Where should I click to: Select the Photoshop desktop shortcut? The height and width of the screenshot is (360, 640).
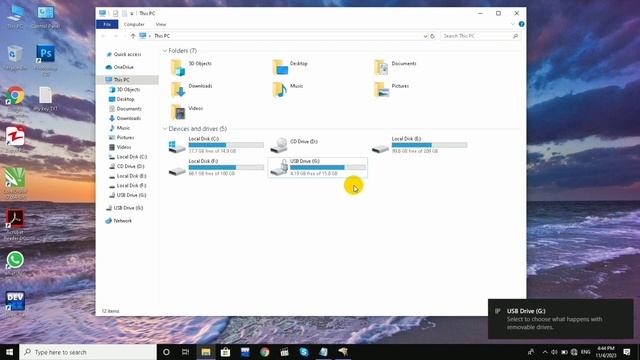click(46, 60)
